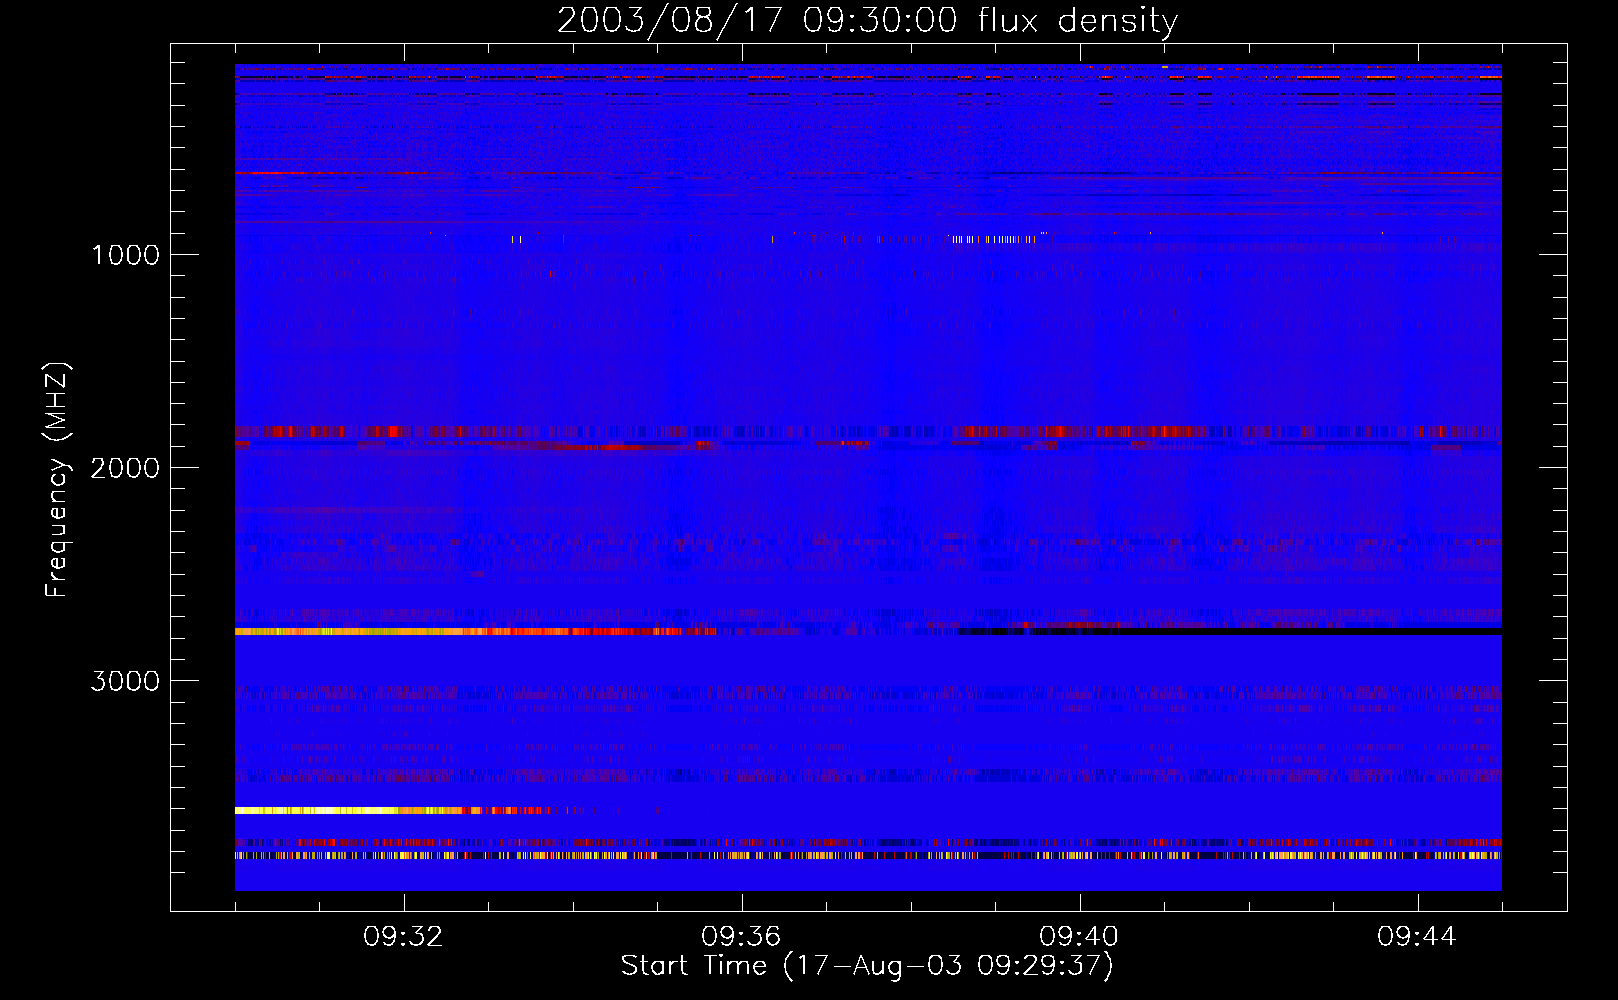The image size is (1618, 1000).
Task: Select the 'Frequency (MHZ)' axis label
Action: pyautogui.click(x=58, y=480)
